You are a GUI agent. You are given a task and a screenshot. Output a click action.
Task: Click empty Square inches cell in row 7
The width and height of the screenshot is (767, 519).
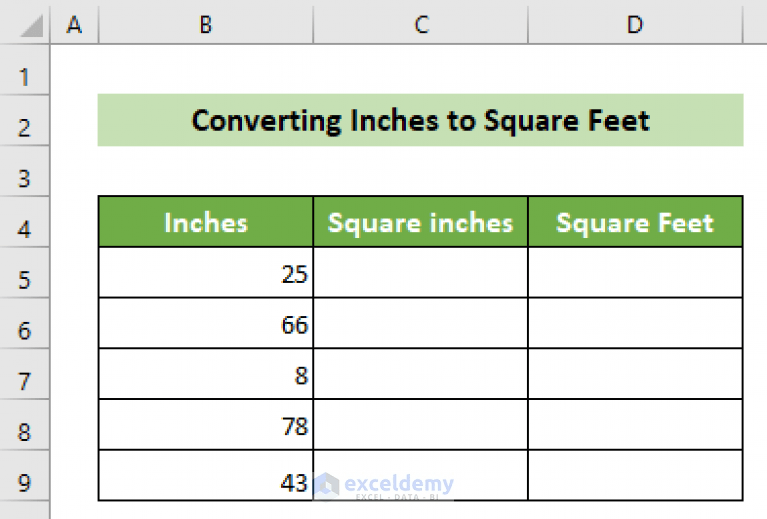point(421,374)
